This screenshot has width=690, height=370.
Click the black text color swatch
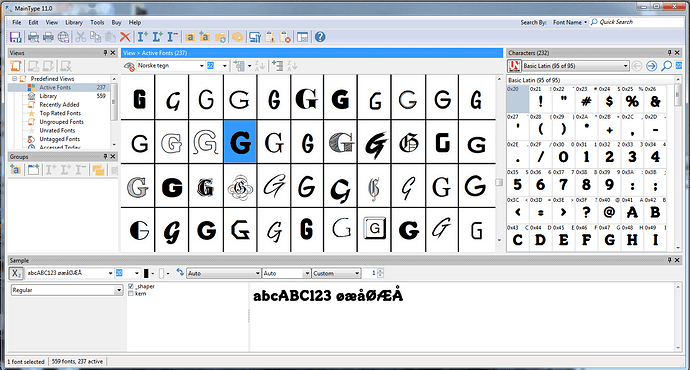[146, 273]
